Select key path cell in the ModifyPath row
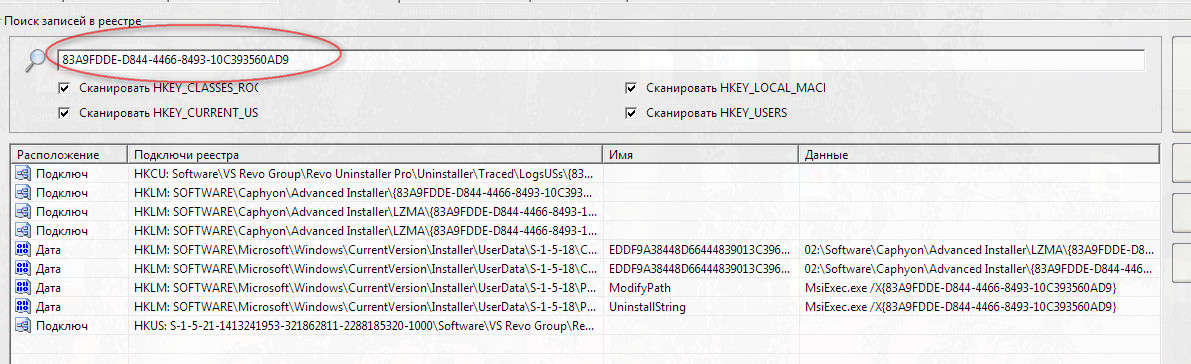 (365, 288)
